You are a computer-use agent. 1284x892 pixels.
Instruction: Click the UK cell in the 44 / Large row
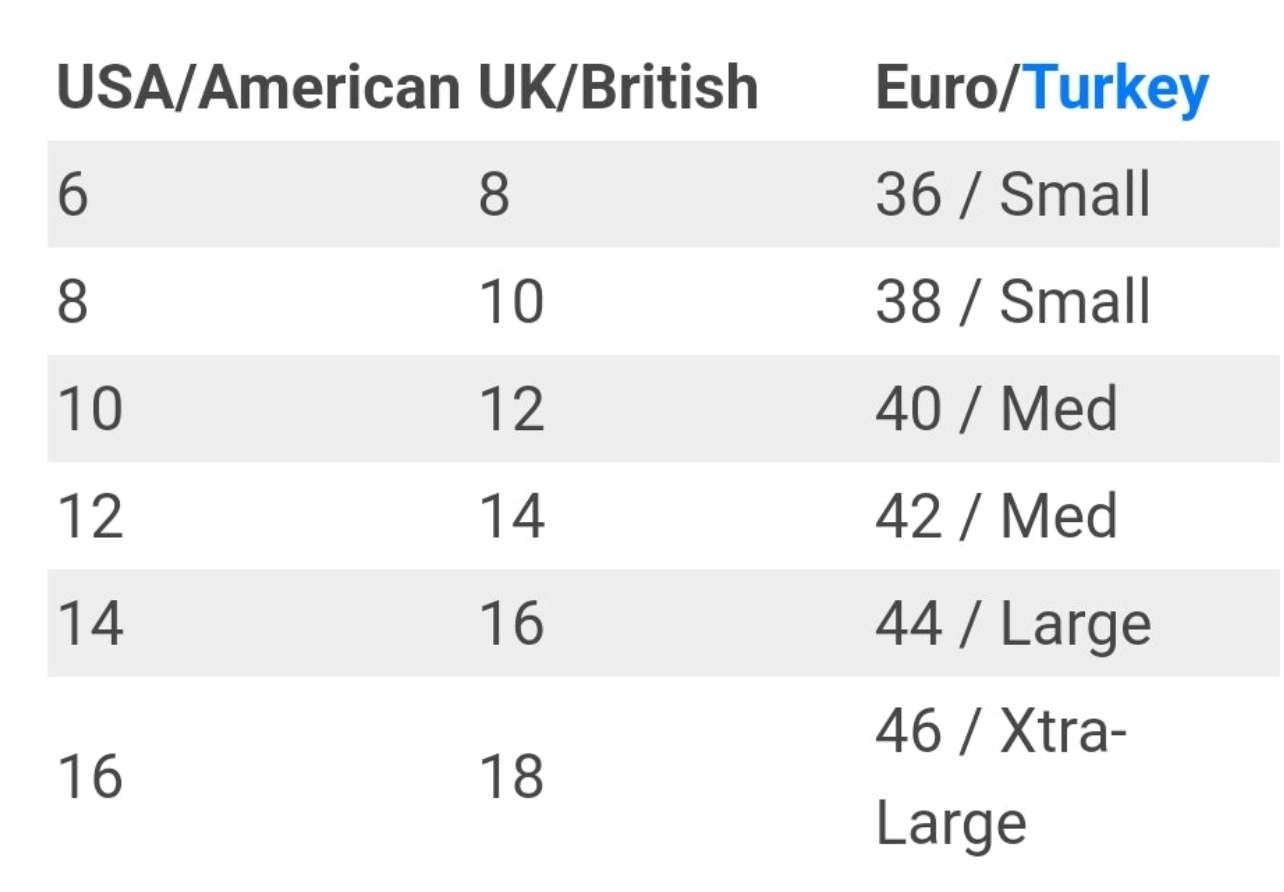511,623
